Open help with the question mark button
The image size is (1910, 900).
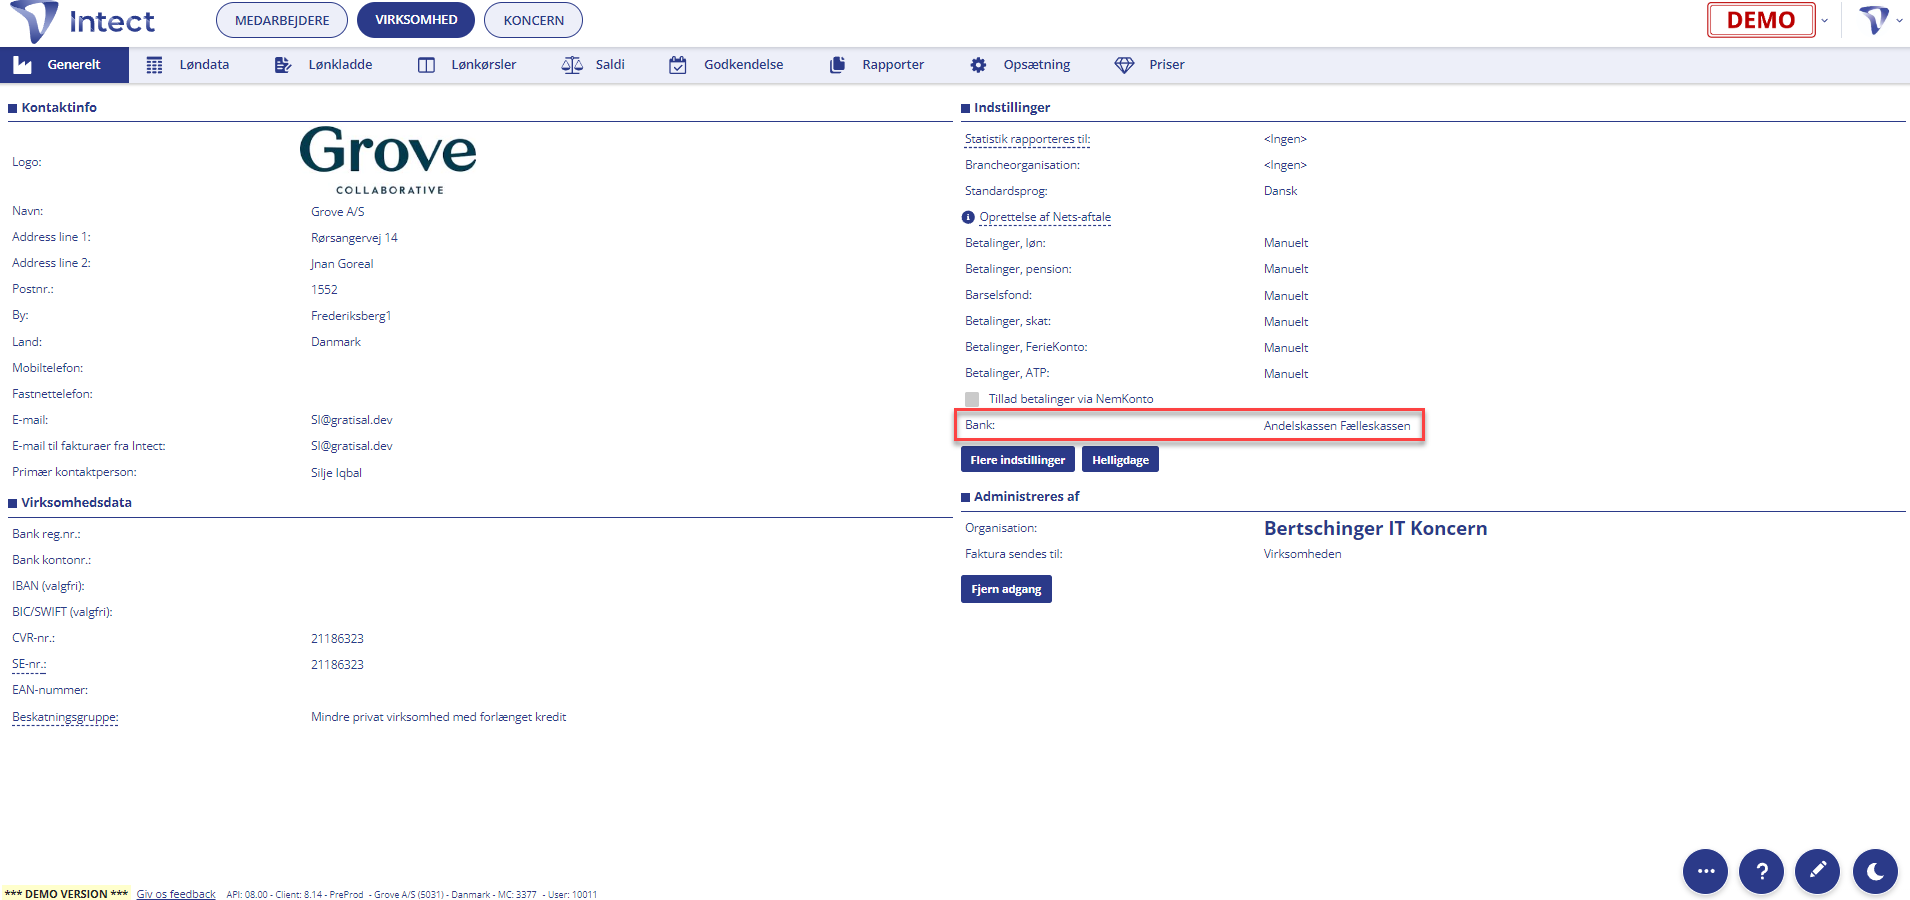1762,871
